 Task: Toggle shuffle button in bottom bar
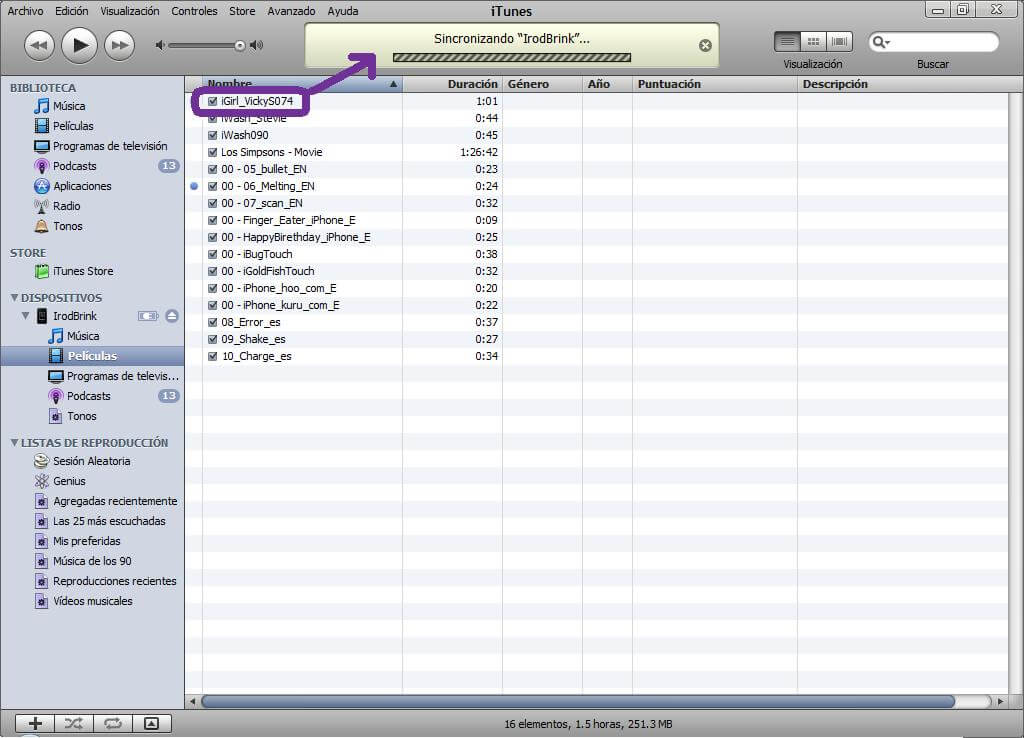pyautogui.click(x=74, y=723)
